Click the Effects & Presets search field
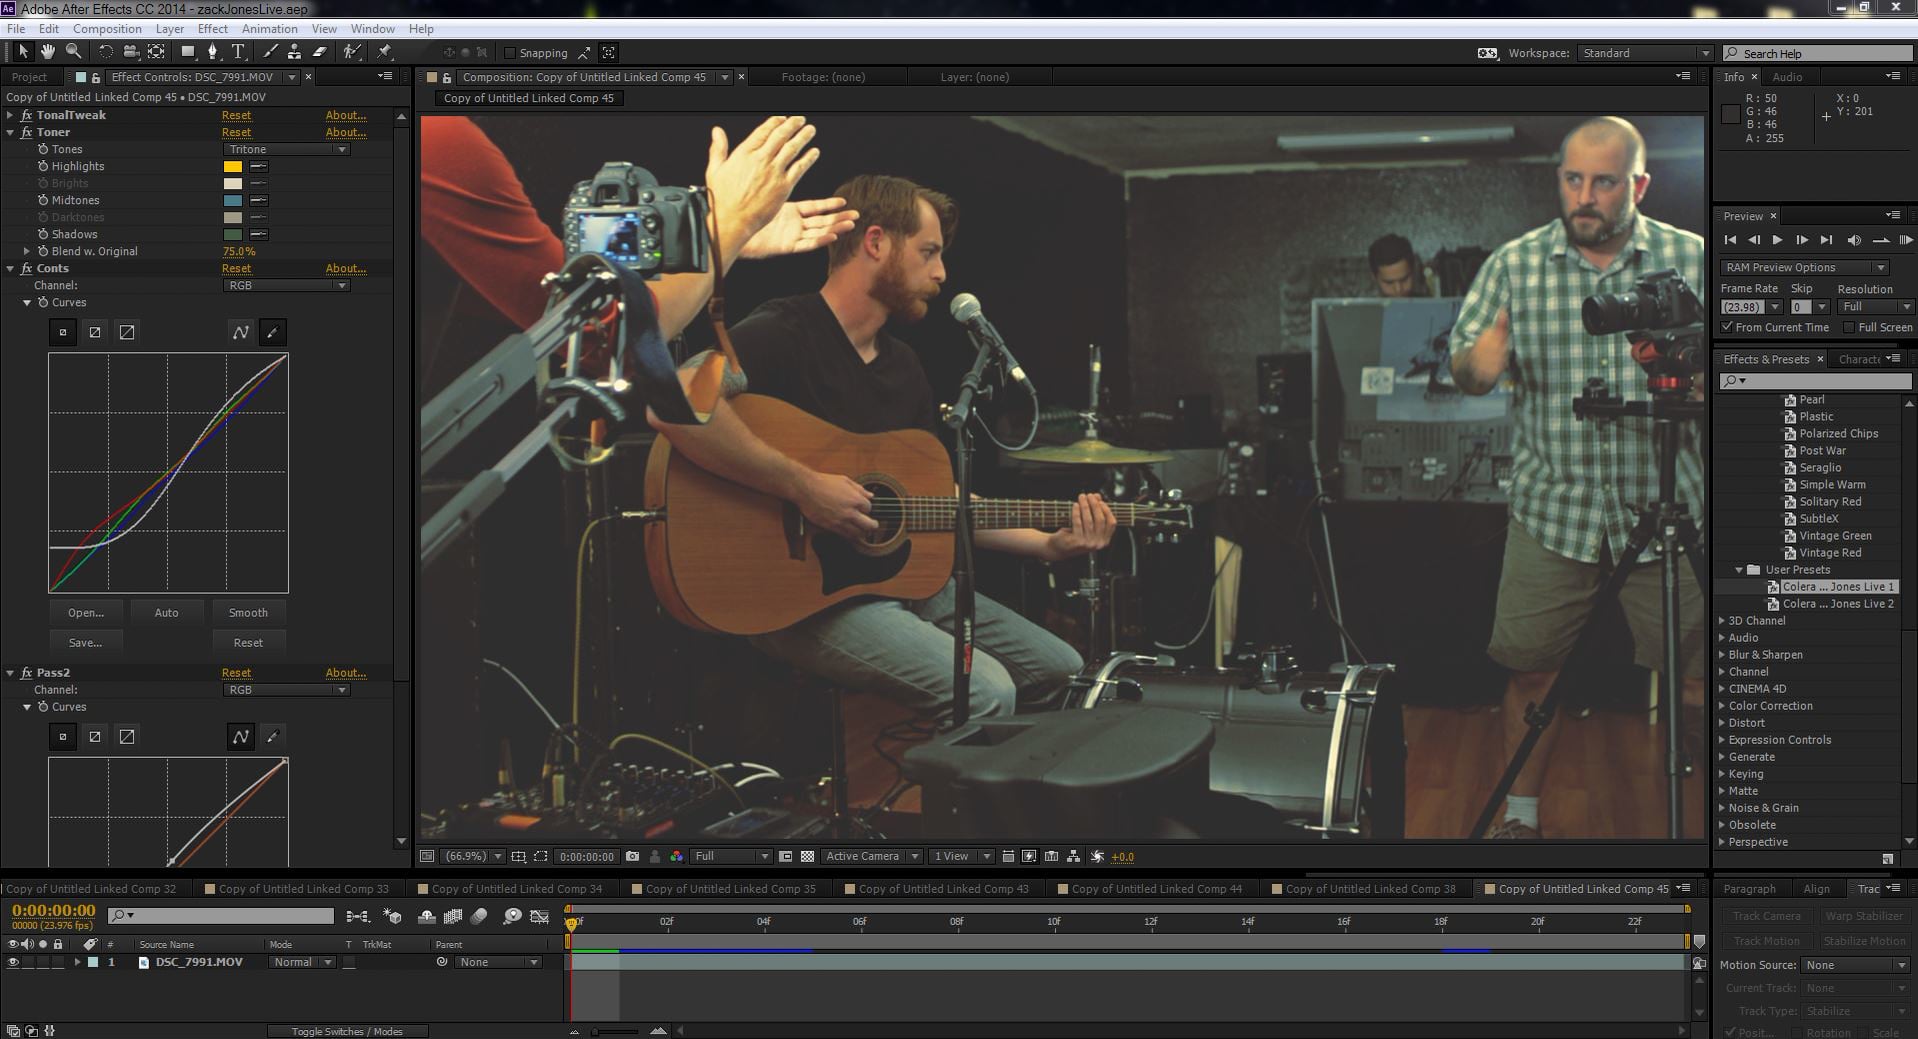The width and height of the screenshot is (1918, 1039). (1816, 381)
